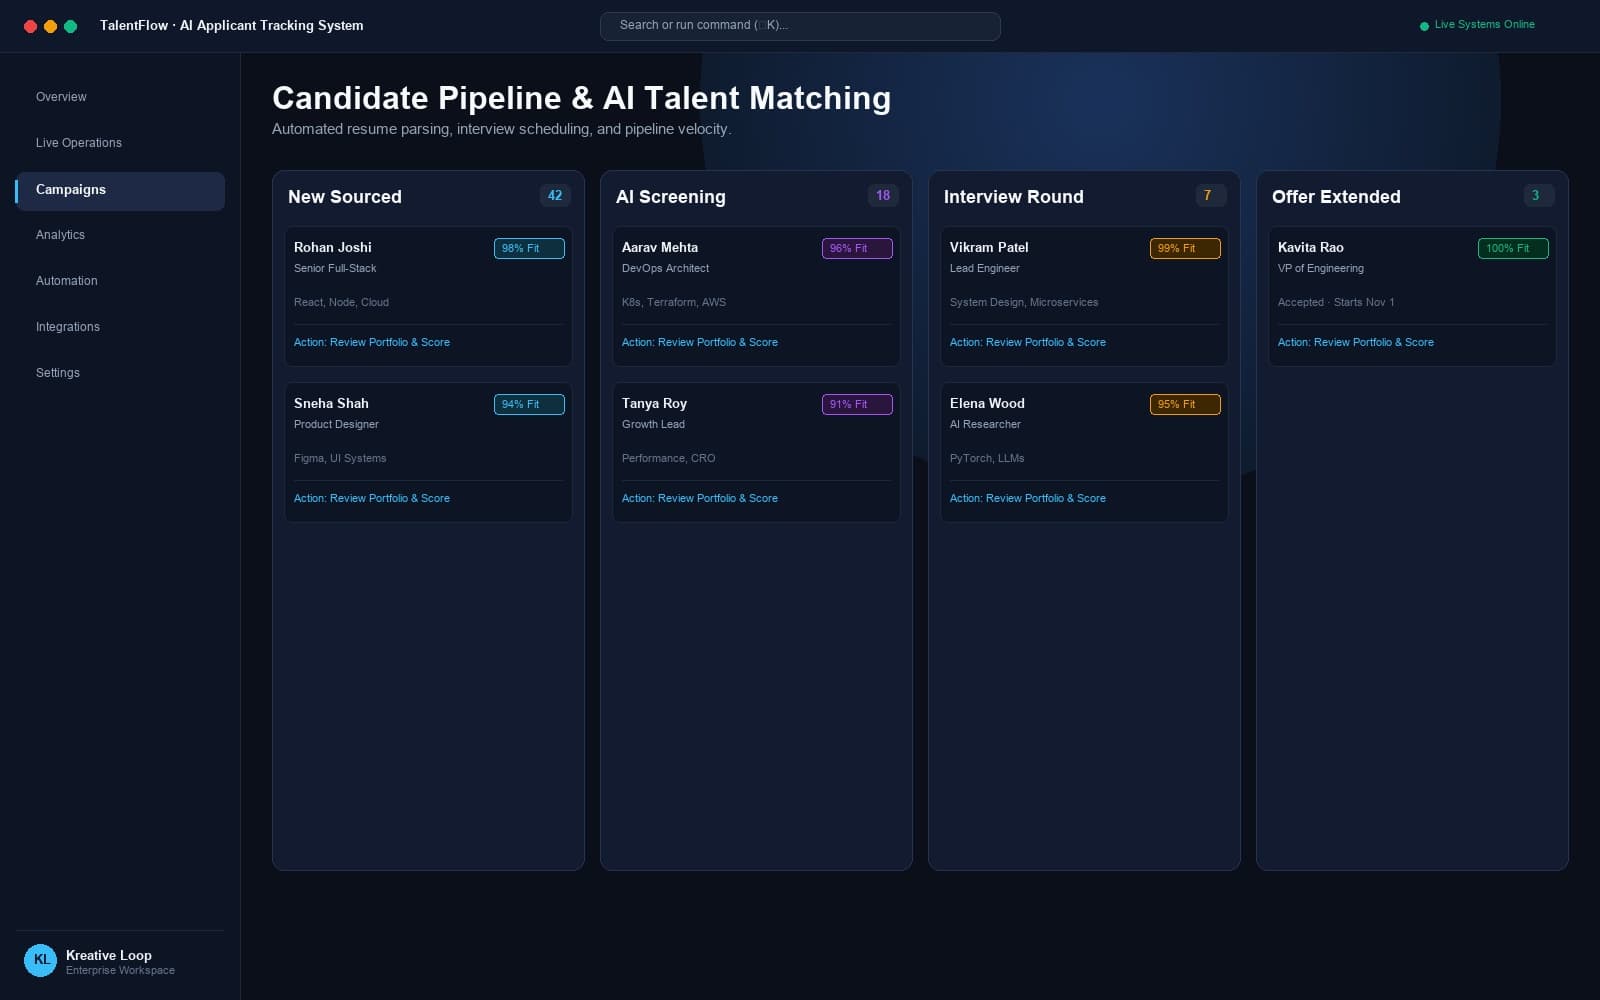Screen dimensions: 1600x1000
Task: Click Sneha Shah's Review Portfolio & Score action
Action: (372, 498)
